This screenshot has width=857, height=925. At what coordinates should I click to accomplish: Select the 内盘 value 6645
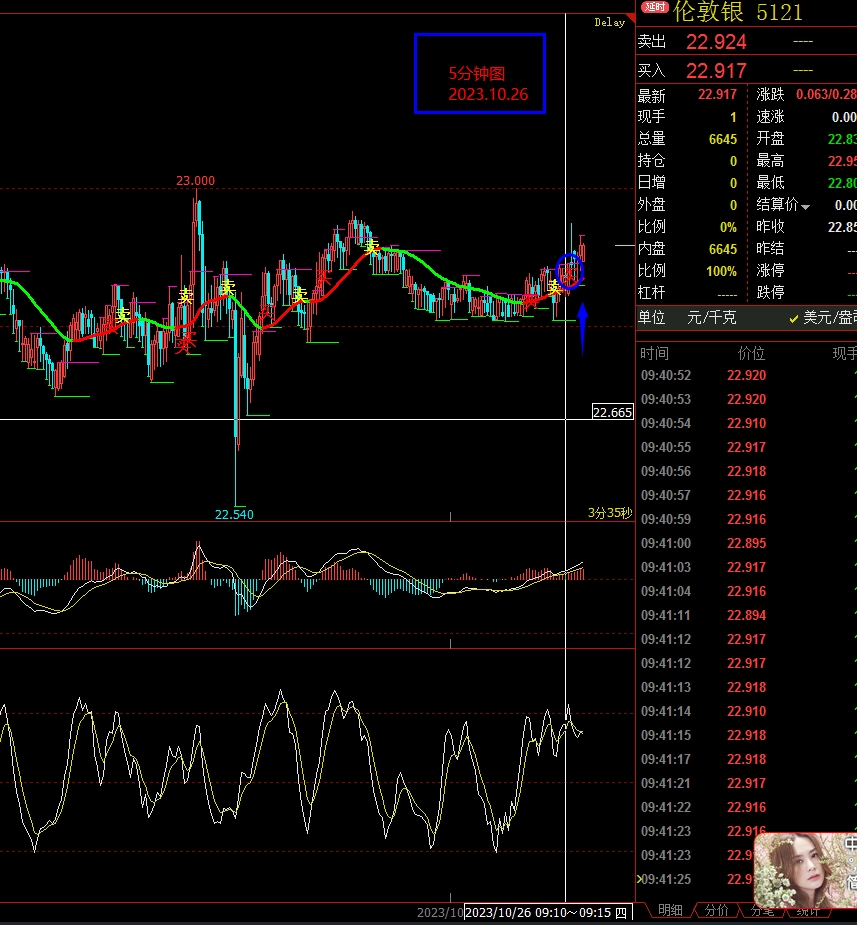tap(723, 249)
